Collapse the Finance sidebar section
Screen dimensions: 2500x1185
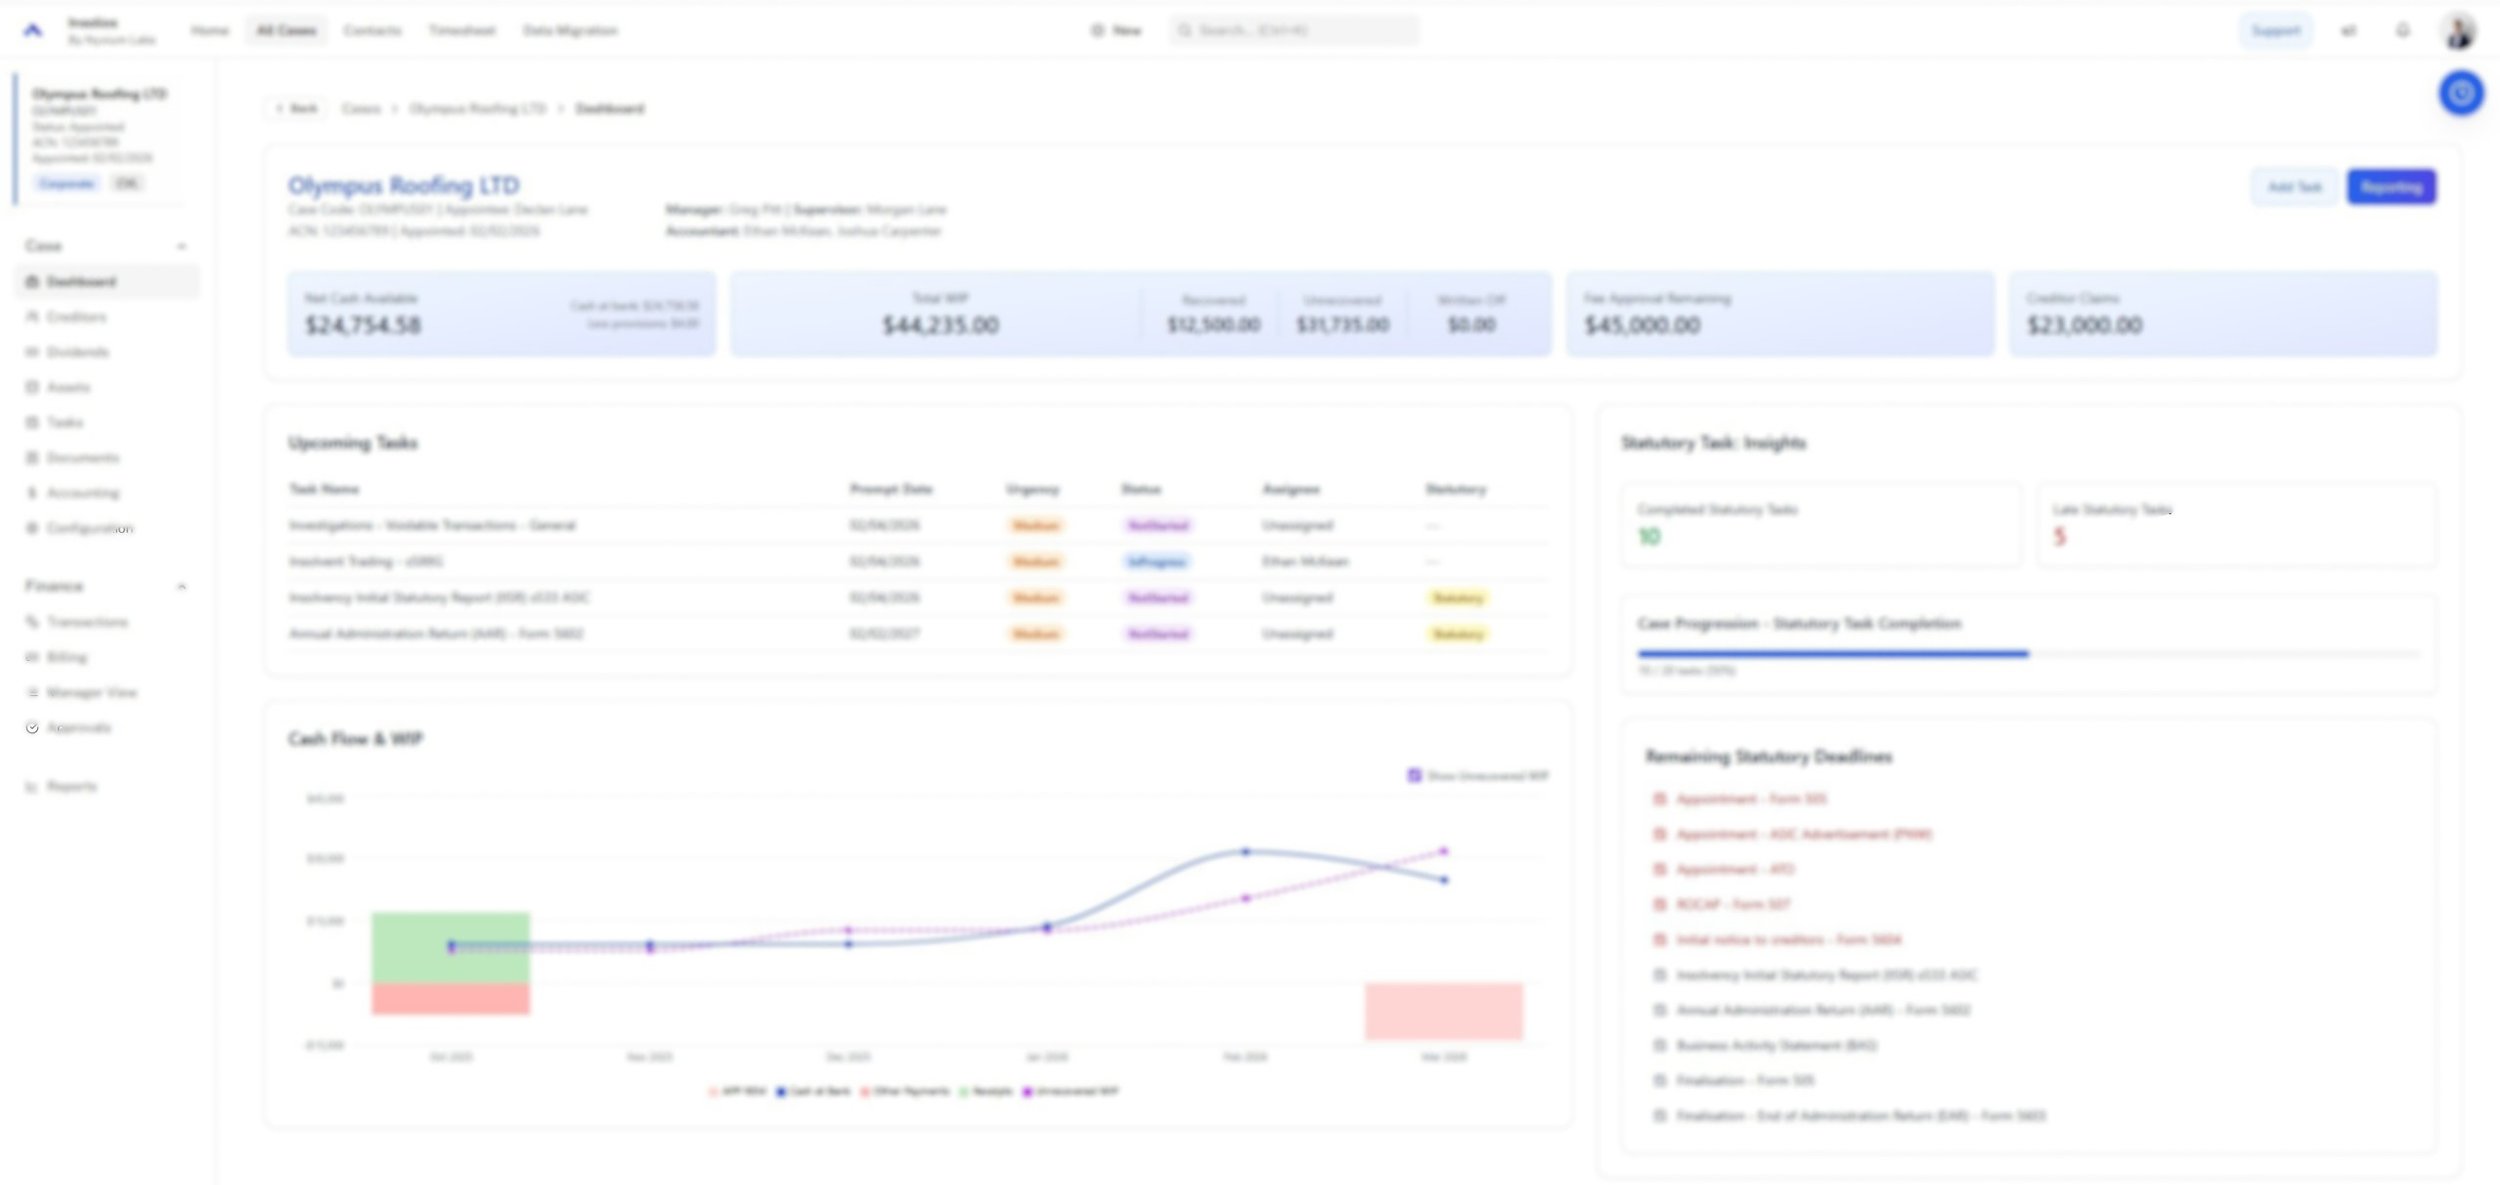pyautogui.click(x=181, y=586)
